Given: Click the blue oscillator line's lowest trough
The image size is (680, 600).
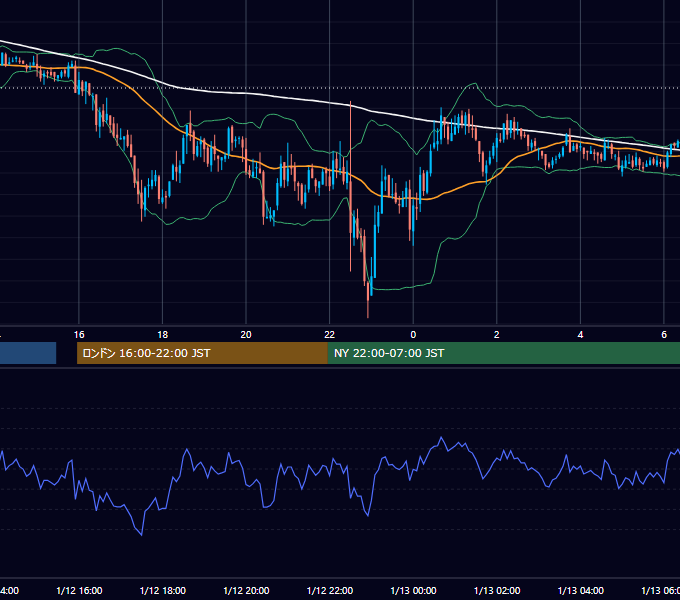Looking at the screenshot, I should [x=141, y=535].
